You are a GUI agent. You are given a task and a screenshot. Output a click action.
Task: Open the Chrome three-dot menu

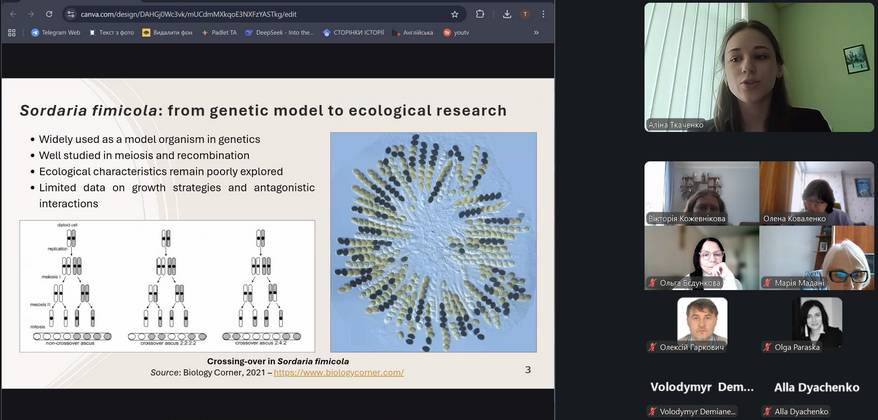coord(545,14)
